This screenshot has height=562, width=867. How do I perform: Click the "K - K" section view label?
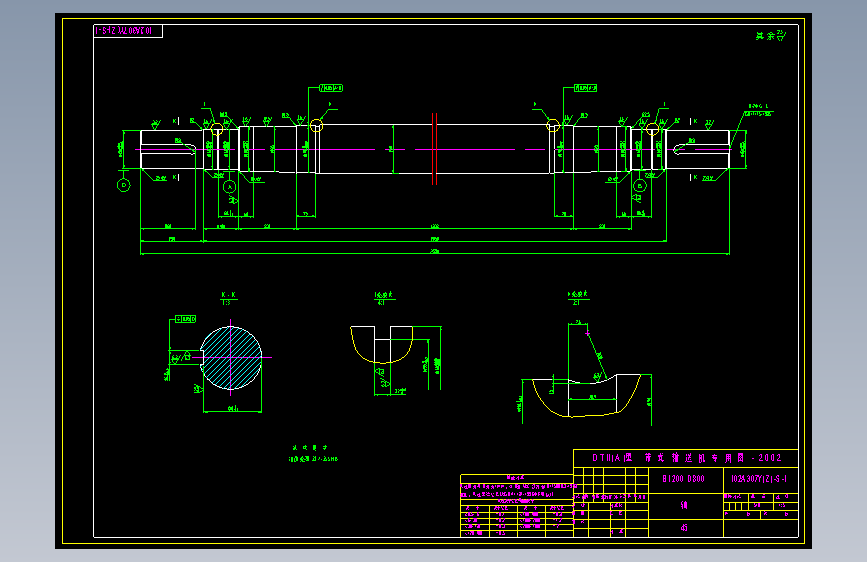point(229,295)
